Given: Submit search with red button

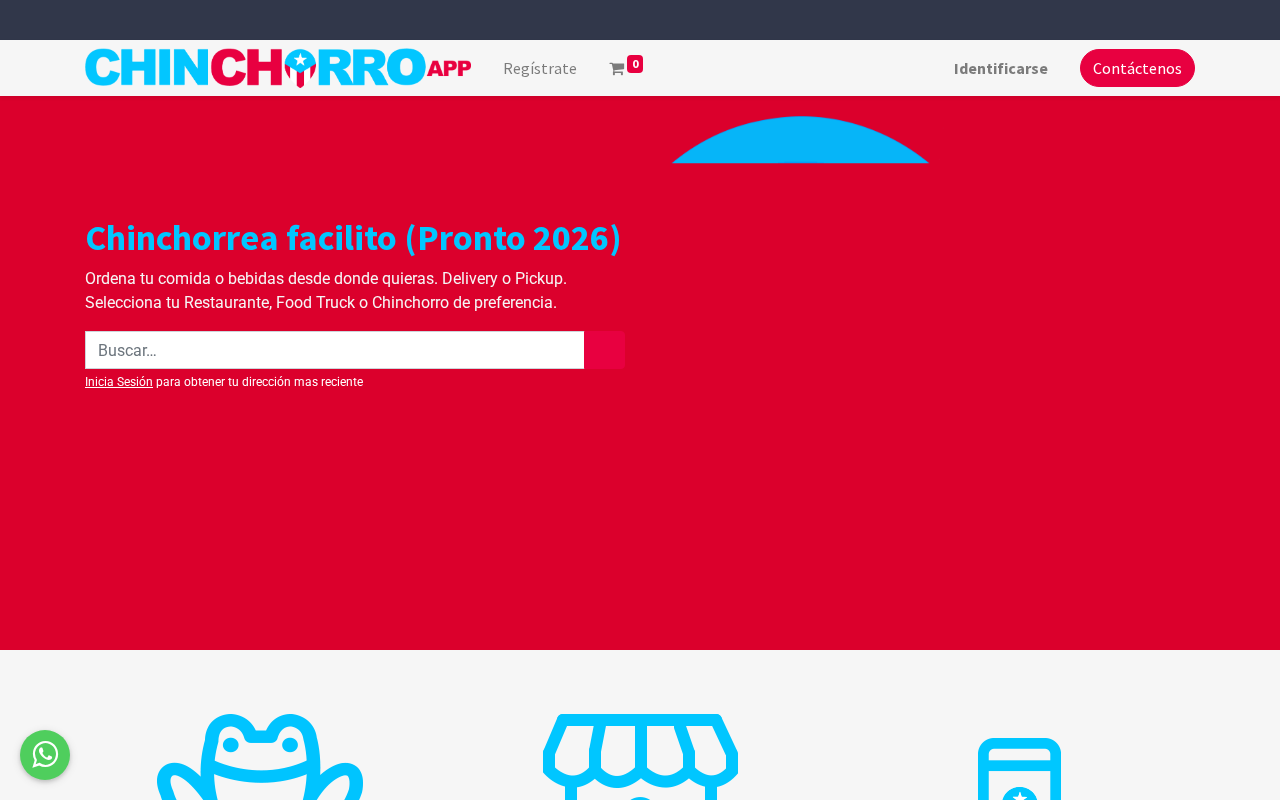Looking at the screenshot, I should [605, 350].
